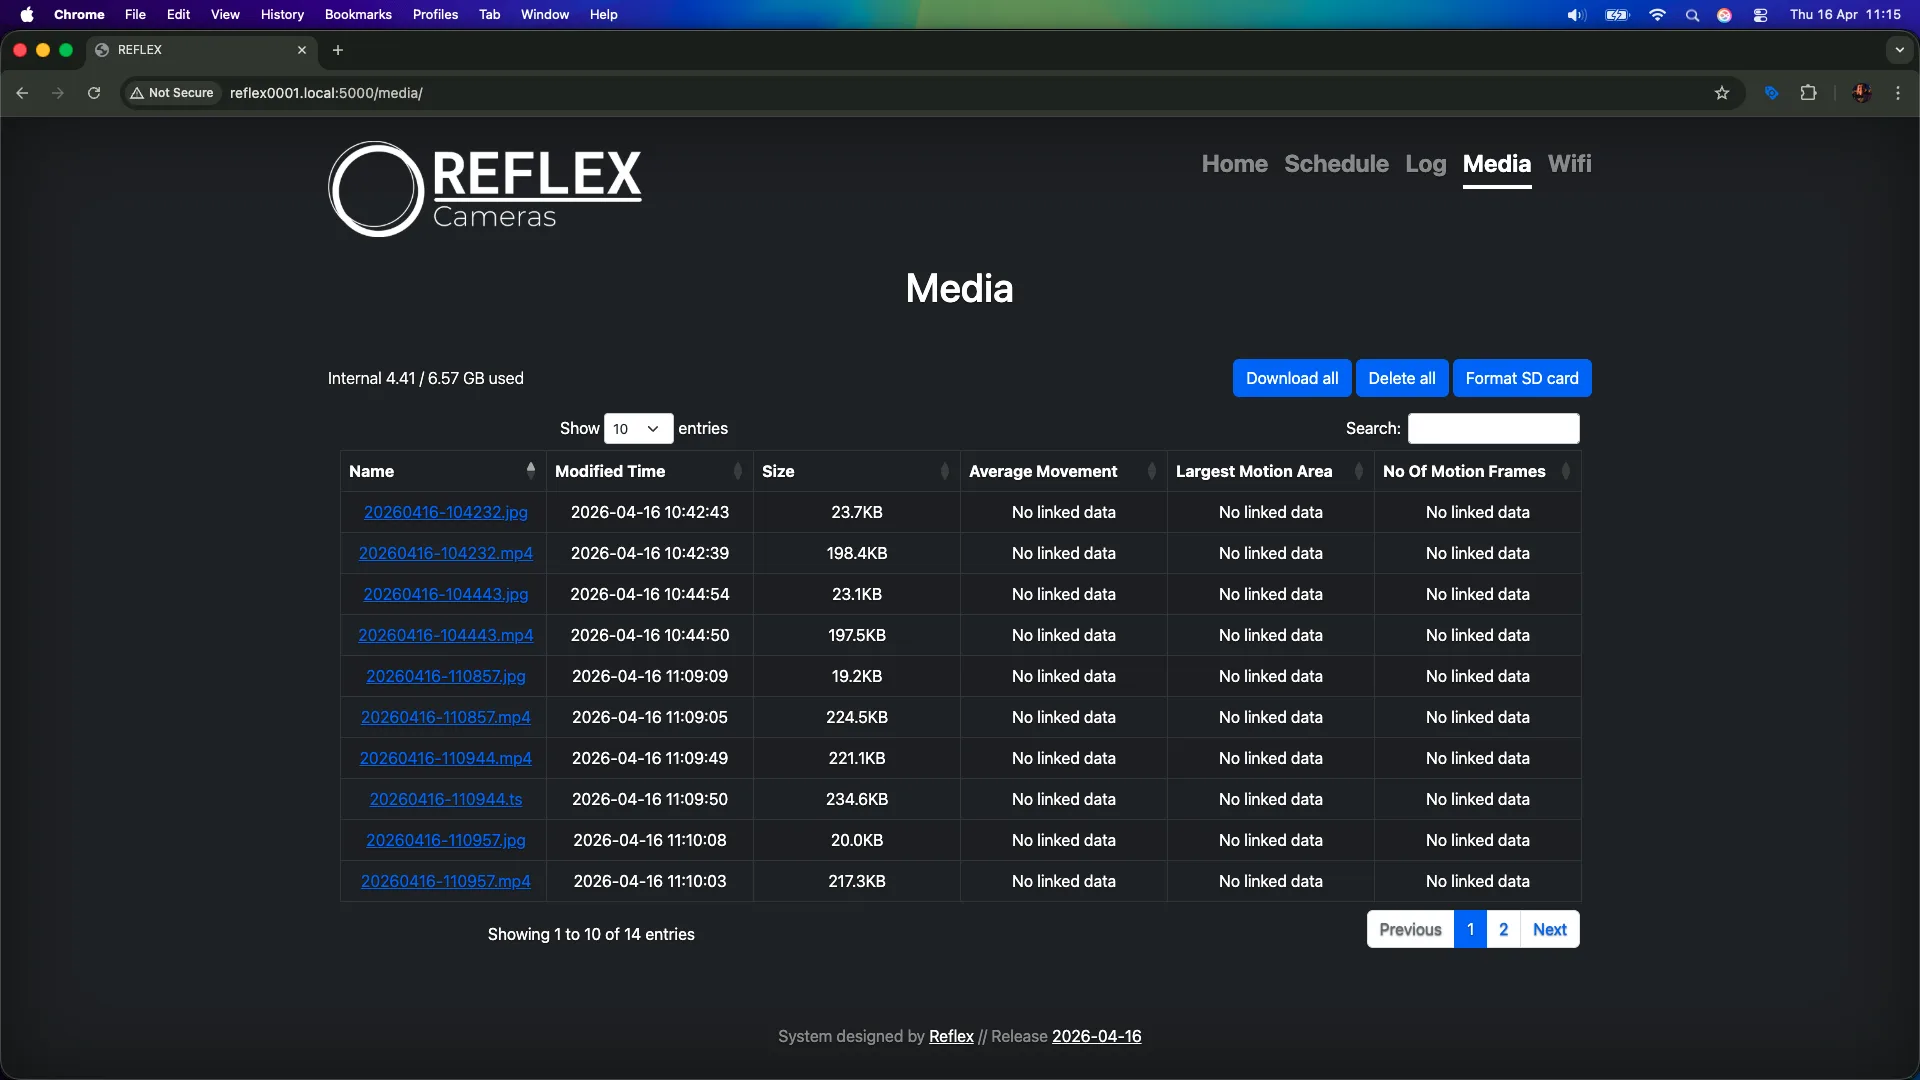Sort by Average Movement column

coord(1063,471)
